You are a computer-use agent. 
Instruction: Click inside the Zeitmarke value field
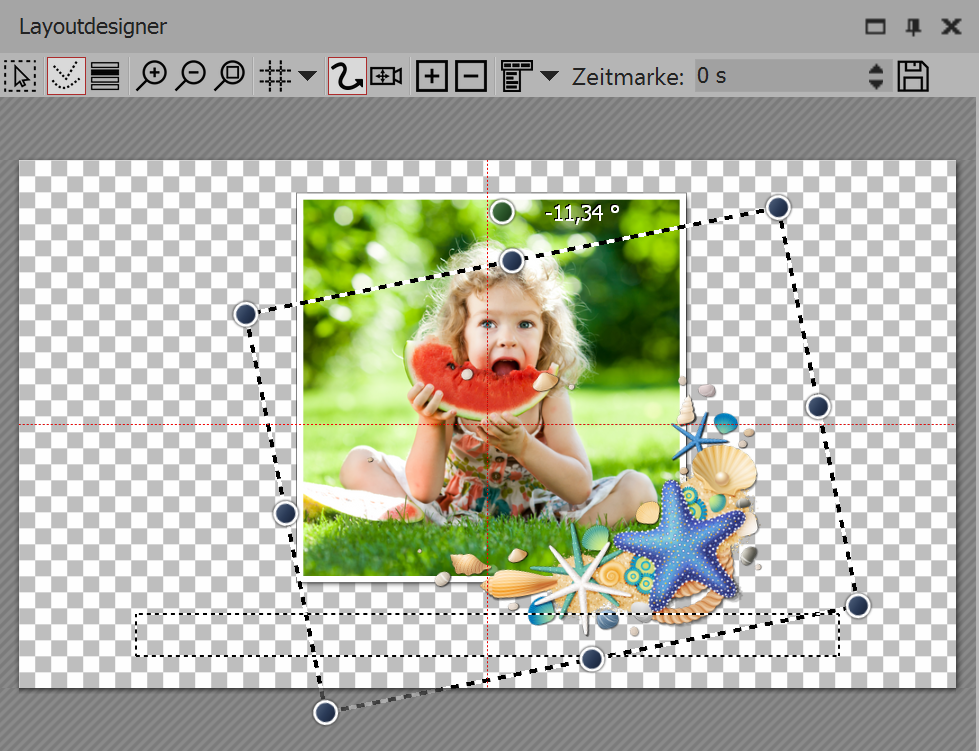[x=780, y=76]
